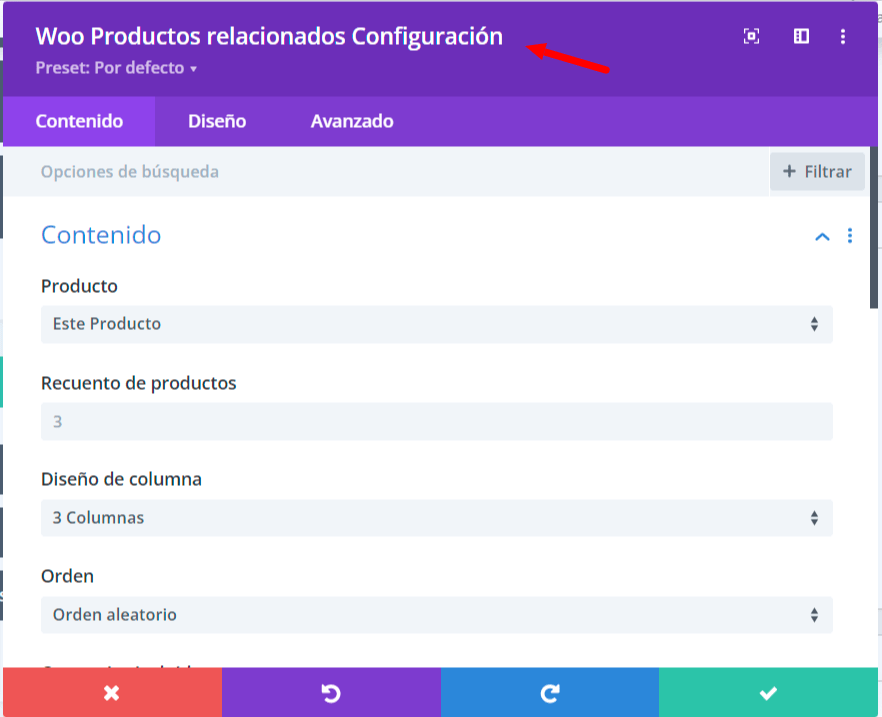Discard changes with the red X button
This screenshot has width=882, height=717.
112,692
